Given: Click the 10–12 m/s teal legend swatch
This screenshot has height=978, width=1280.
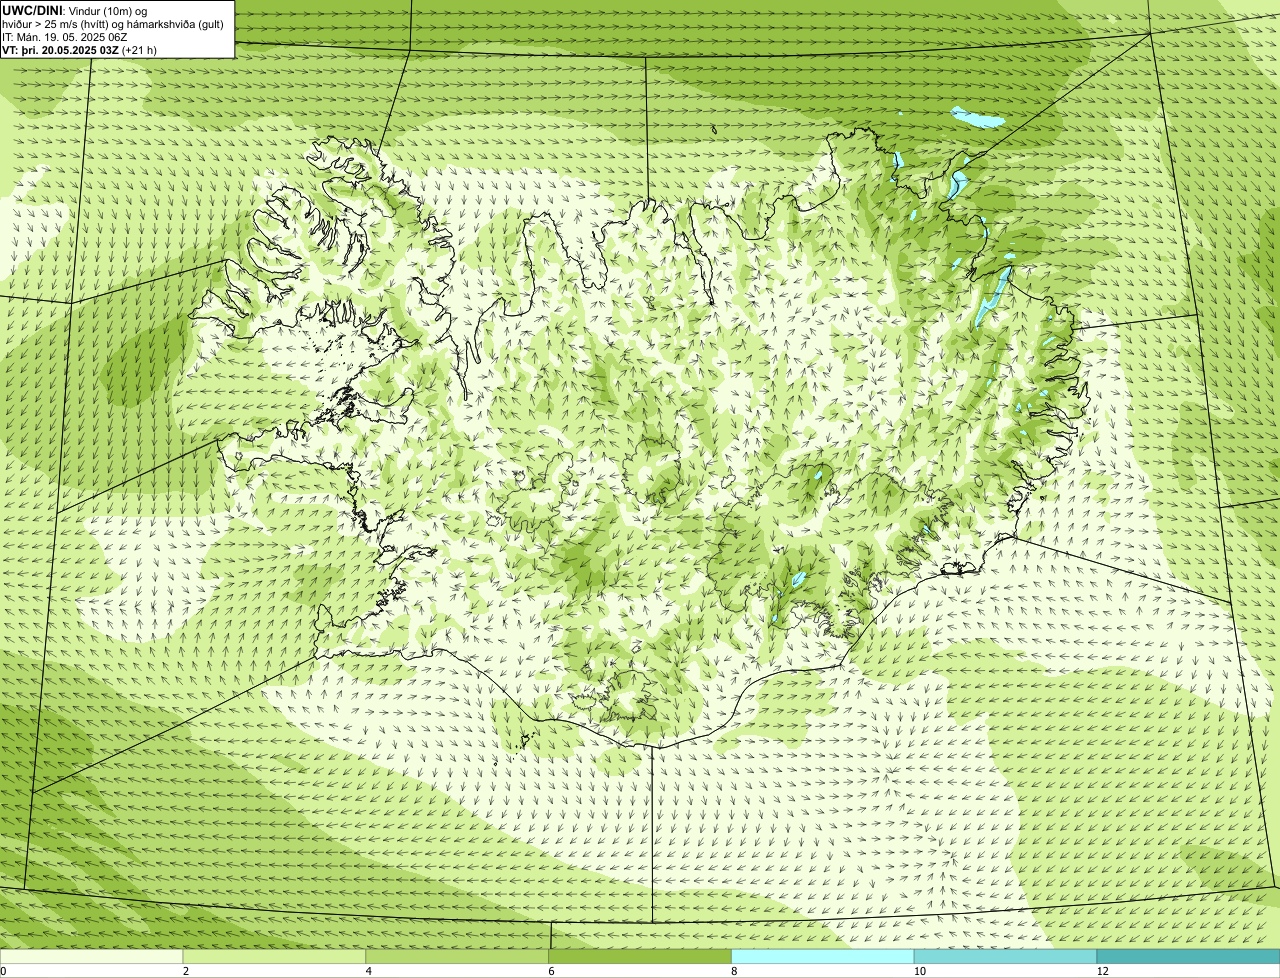Looking at the screenshot, I should 1006,957.
